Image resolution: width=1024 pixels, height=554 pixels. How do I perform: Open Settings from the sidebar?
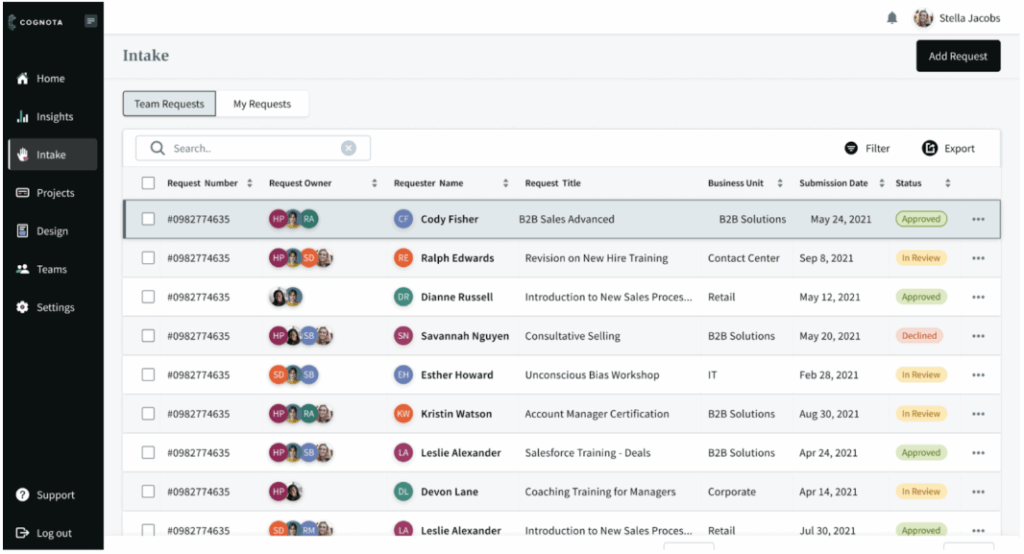pyautogui.click(x=55, y=307)
